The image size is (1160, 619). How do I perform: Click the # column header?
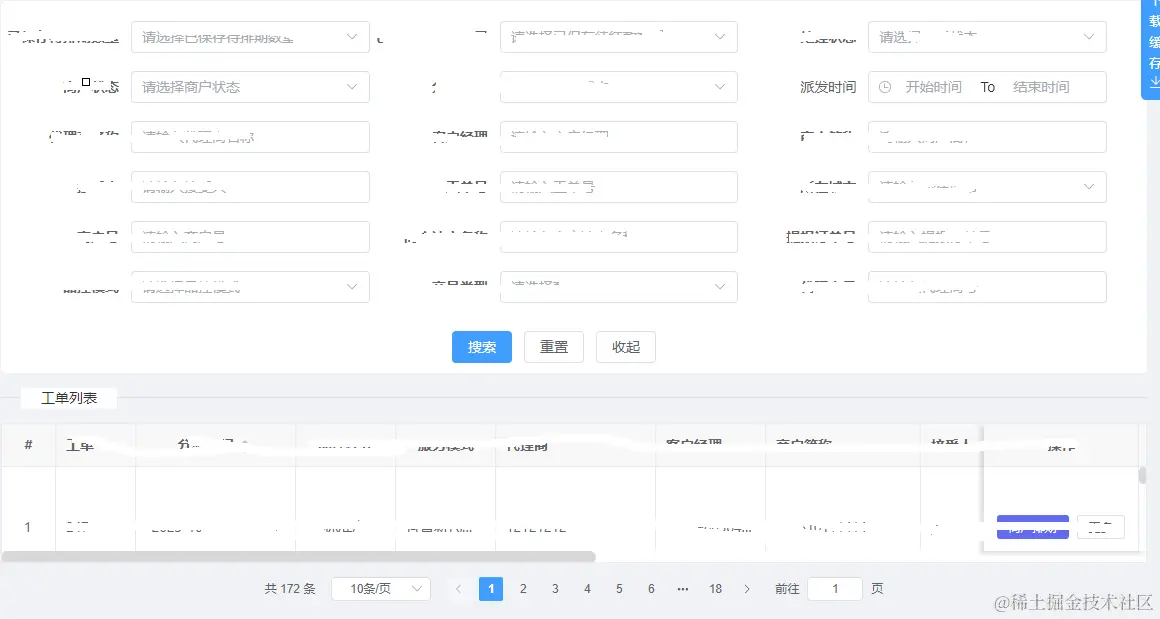tap(28, 444)
